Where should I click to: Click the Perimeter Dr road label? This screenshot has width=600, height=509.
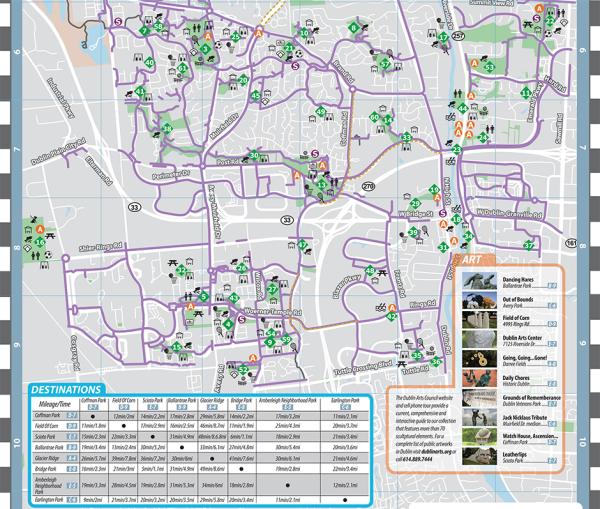(171, 175)
